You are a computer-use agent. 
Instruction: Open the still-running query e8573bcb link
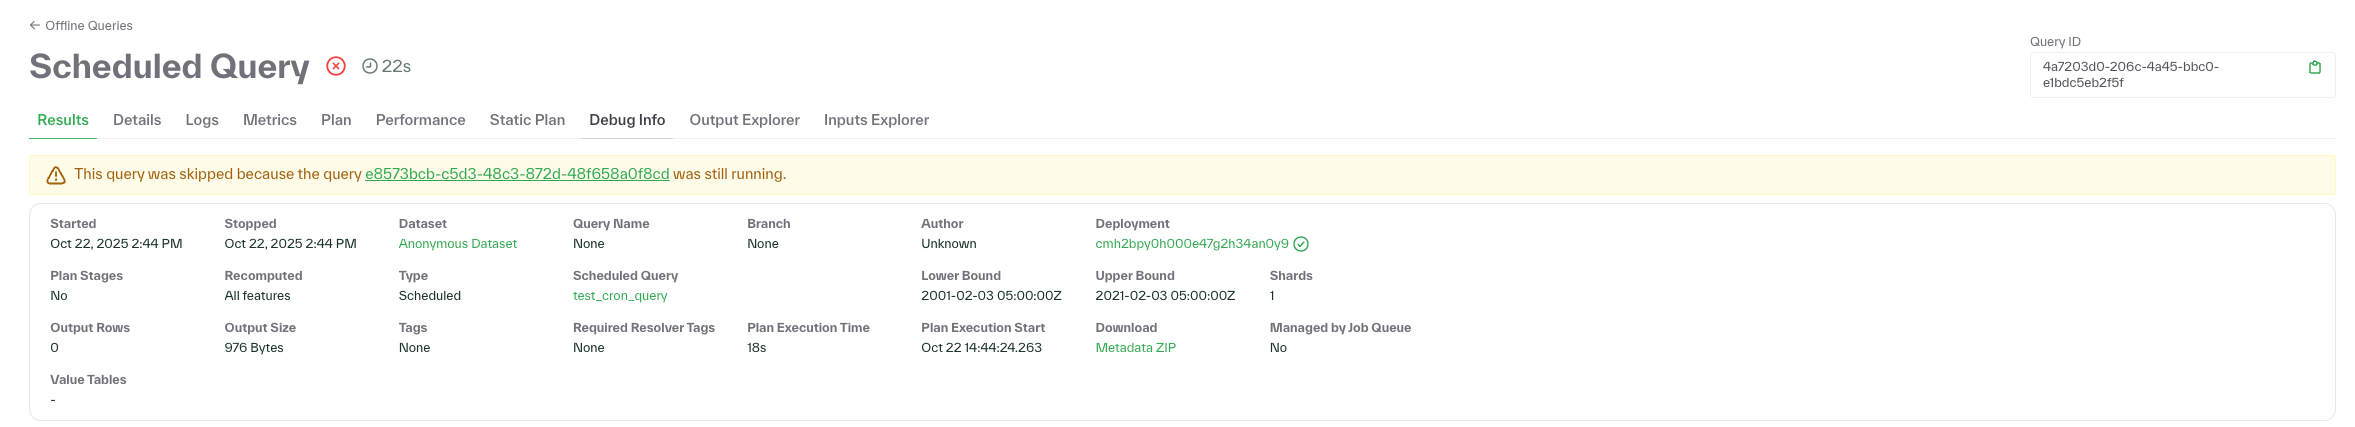pyautogui.click(x=517, y=174)
